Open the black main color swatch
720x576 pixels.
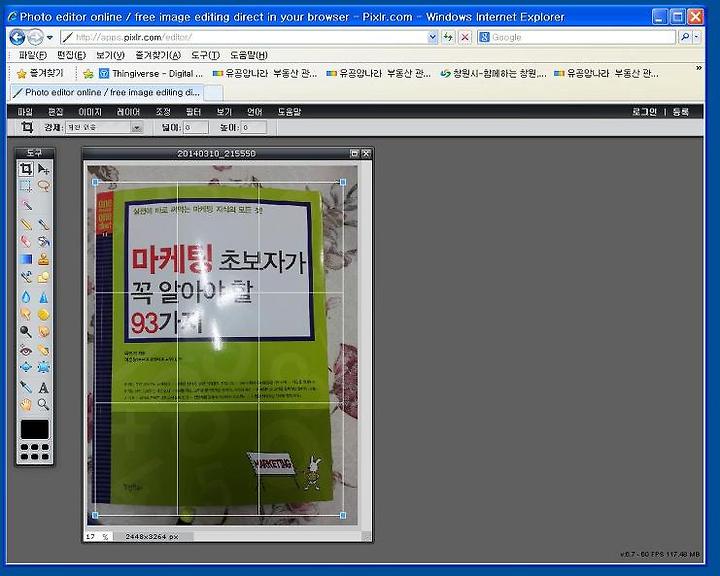[x=34, y=429]
